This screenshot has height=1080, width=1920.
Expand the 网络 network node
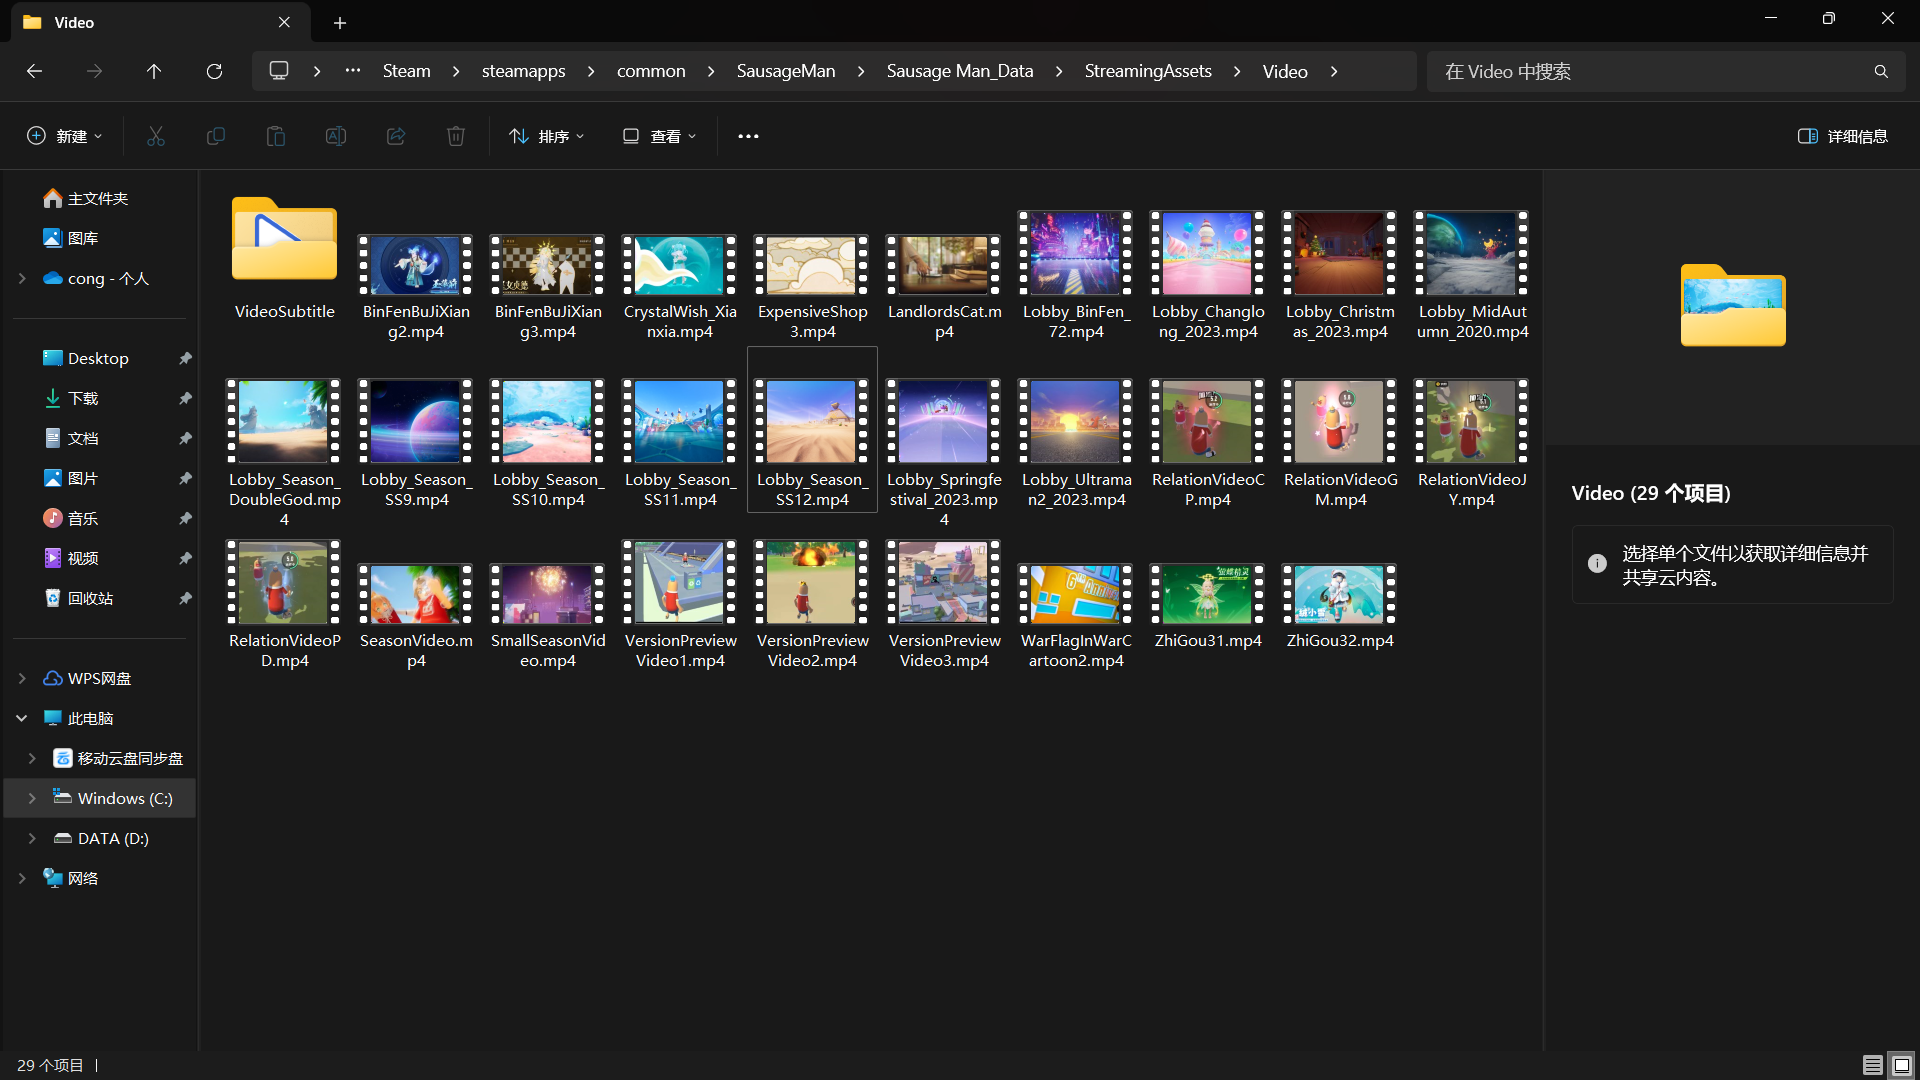coord(22,878)
